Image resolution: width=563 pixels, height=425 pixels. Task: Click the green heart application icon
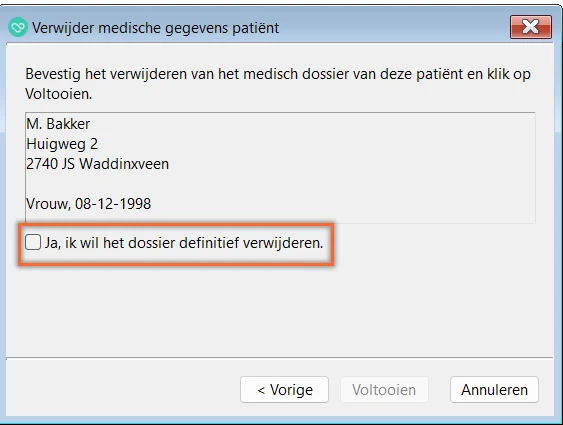point(18,27)
